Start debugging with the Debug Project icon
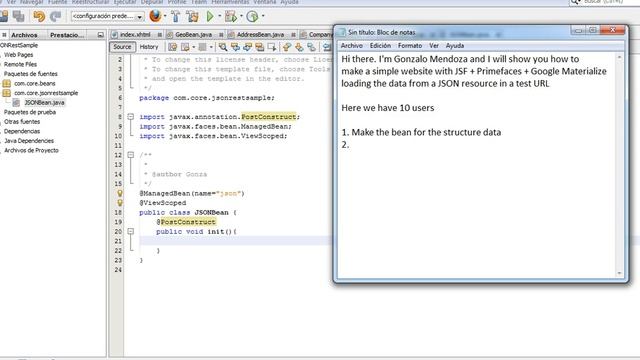 point(231,16)
